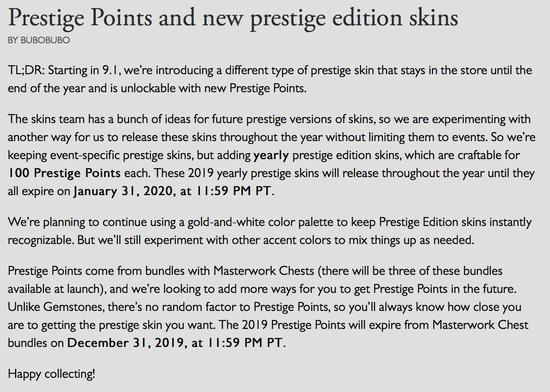Click the Happy collecting! closing line
Viewport: 550px width, 392px height.
(51, 374)
